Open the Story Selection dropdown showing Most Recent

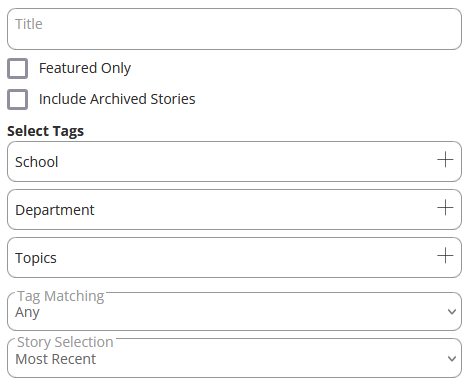point(234,358)
